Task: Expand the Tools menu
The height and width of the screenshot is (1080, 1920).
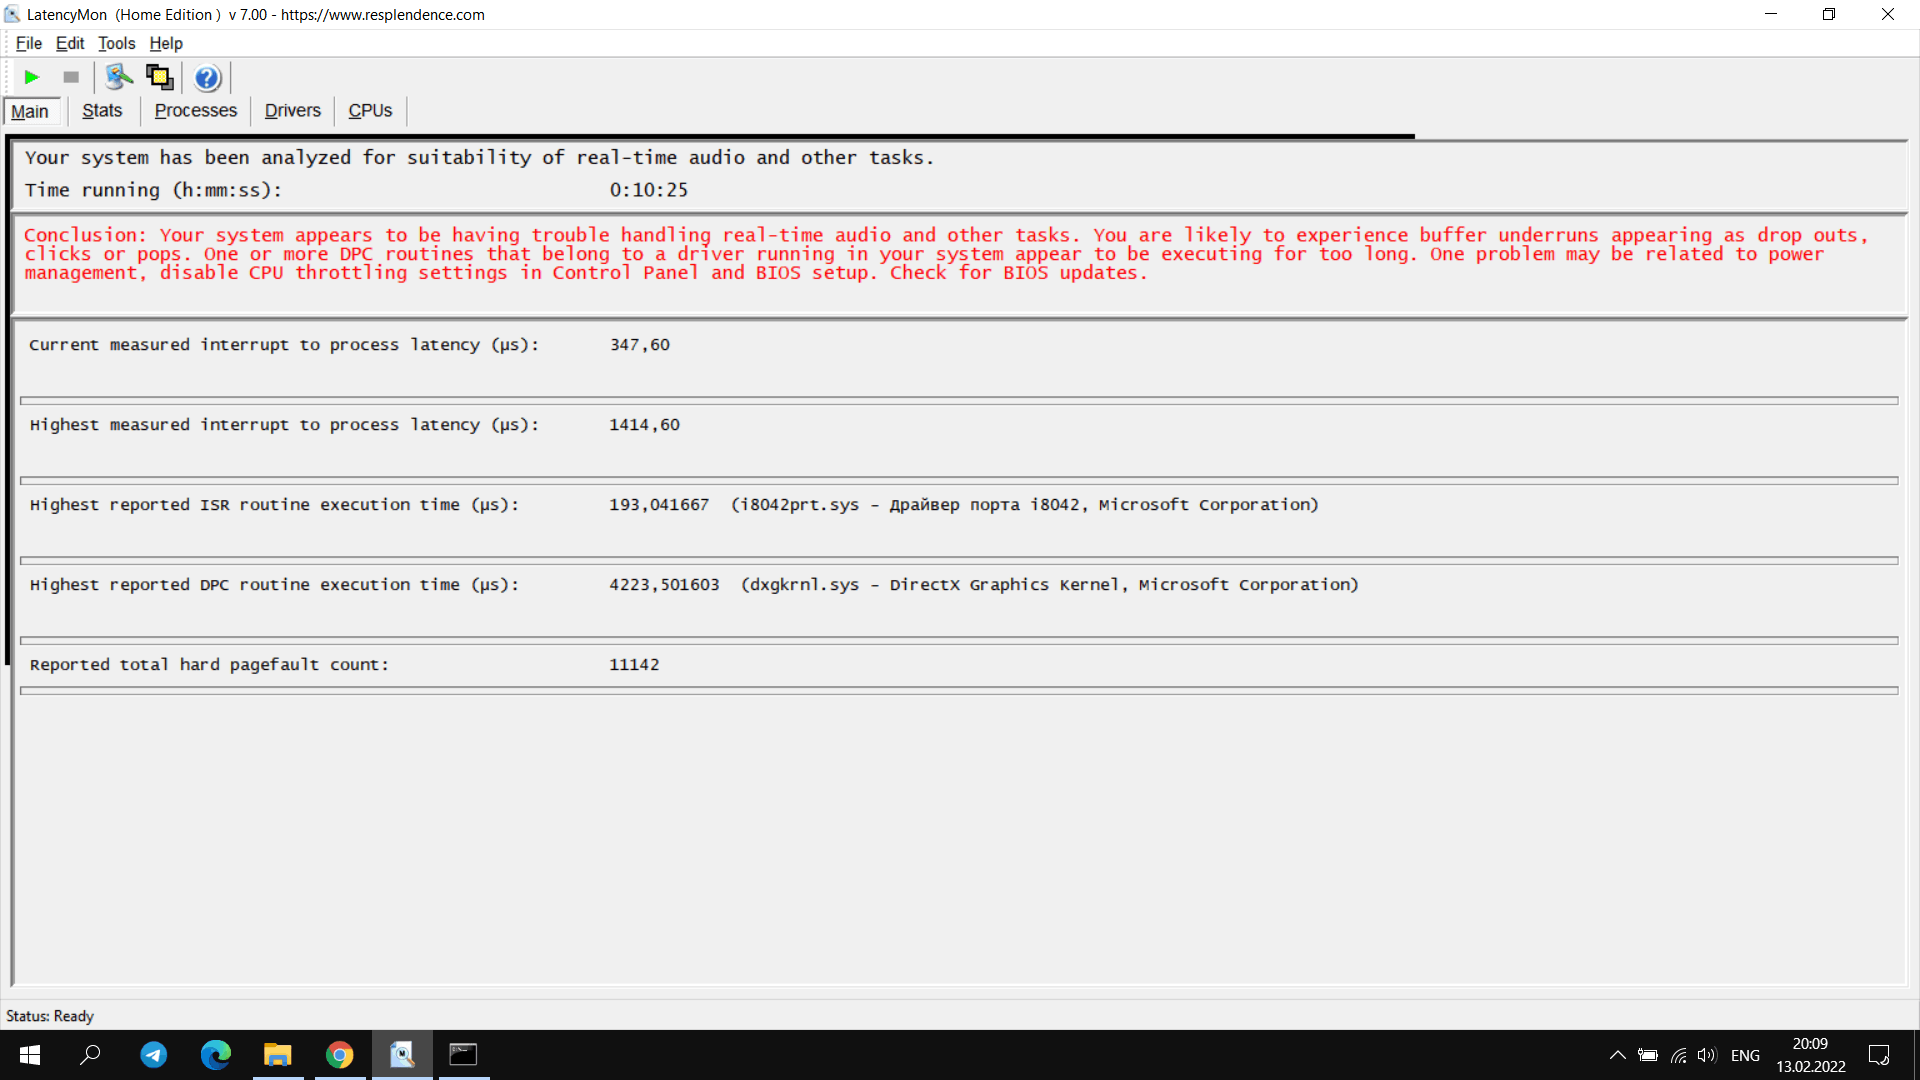Action: [x=116, y=43]
